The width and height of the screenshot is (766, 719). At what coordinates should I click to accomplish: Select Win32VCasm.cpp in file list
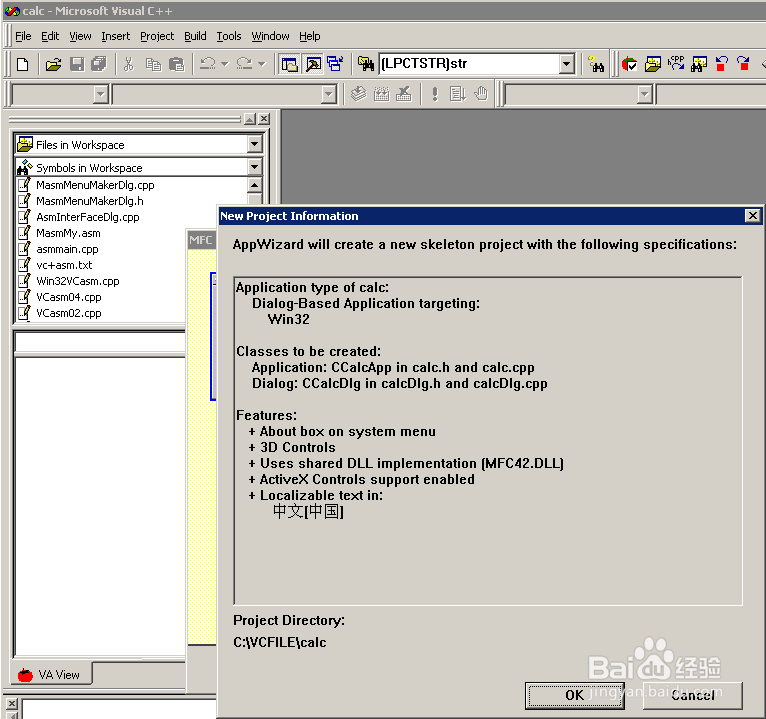pos(78,281)
